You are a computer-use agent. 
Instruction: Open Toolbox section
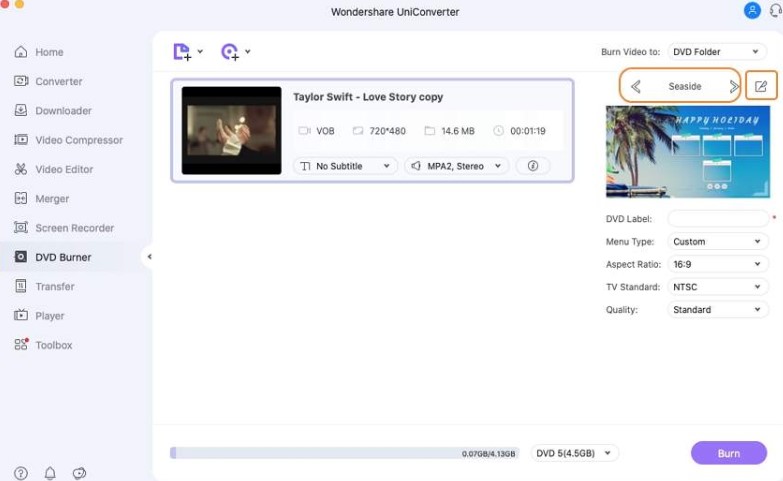click(53, 345)
